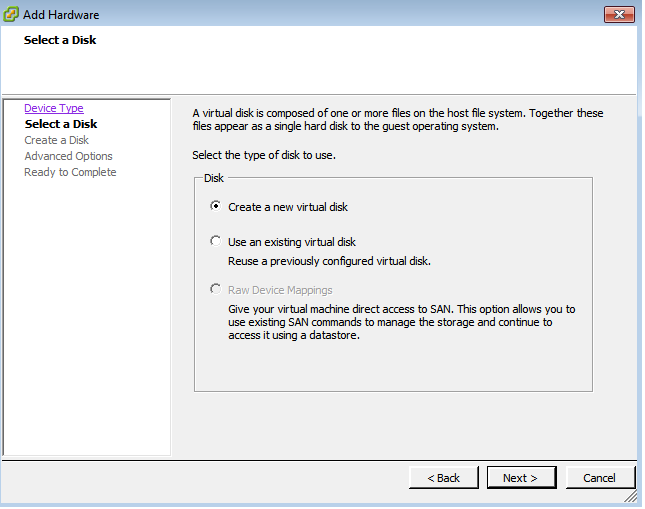Select the Raw Device Mappings radio button
645x509 pixels.
click(215, 289)
